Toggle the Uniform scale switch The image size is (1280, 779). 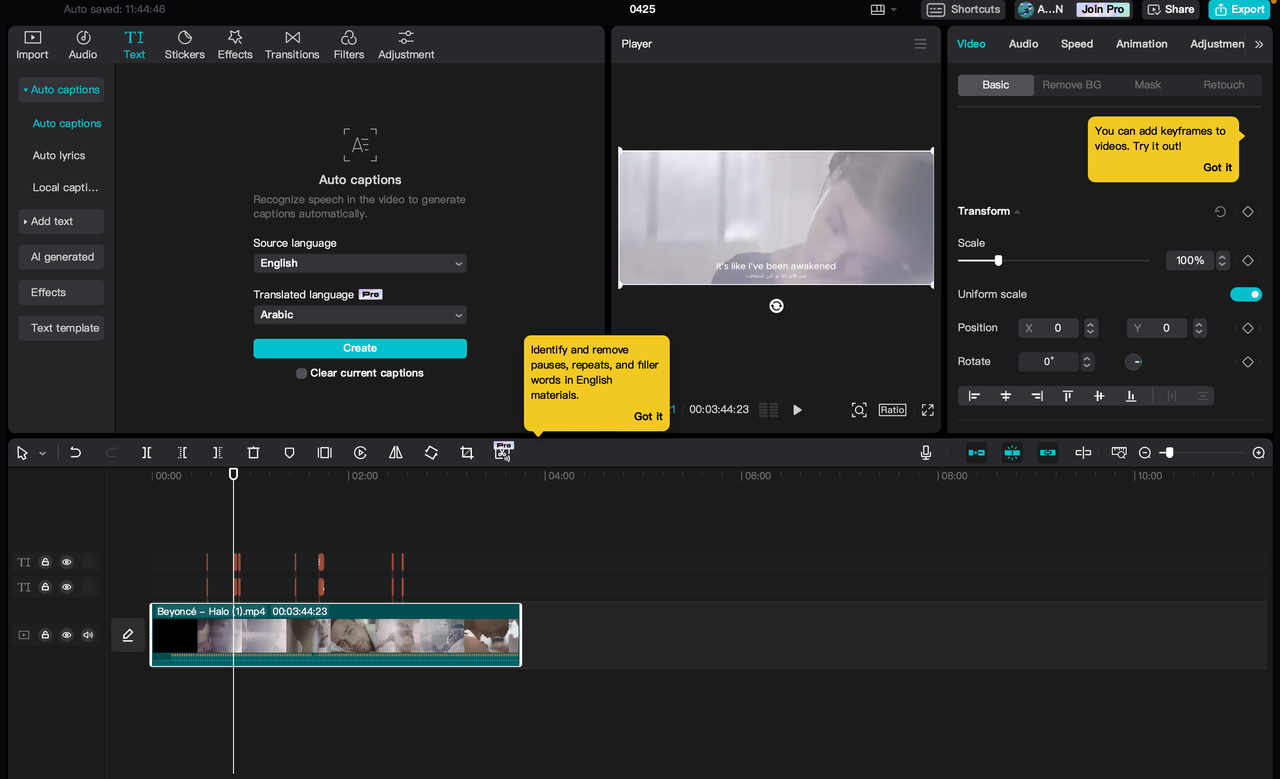coord(1245,294)
